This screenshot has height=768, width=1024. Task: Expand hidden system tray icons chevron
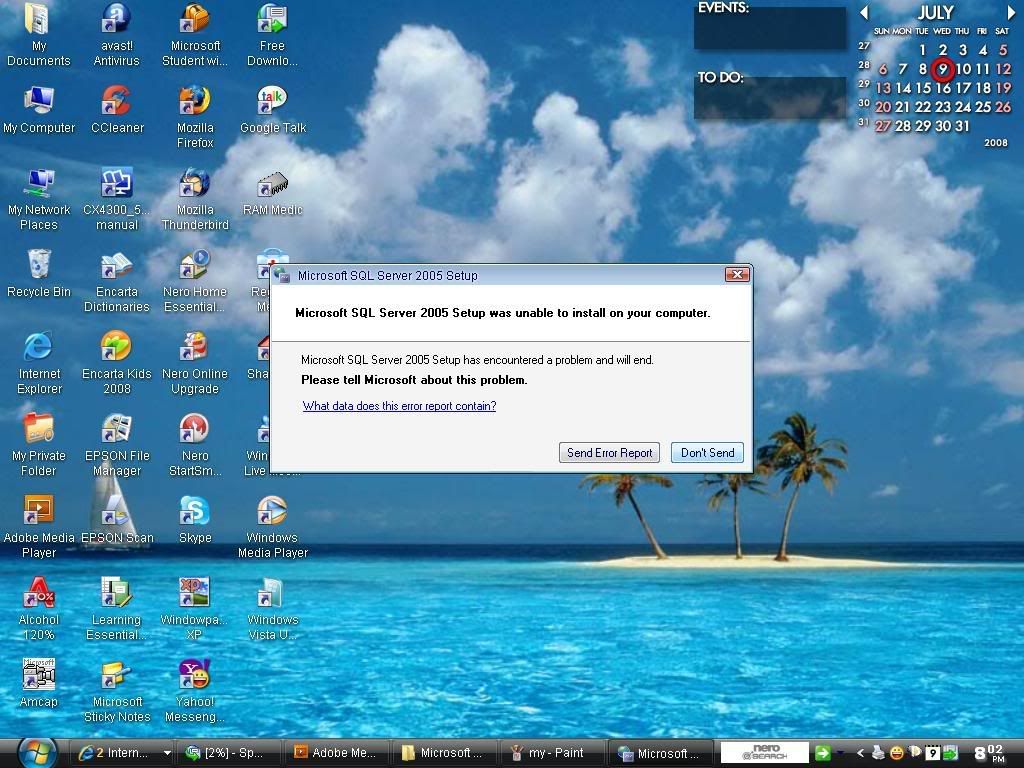coord(859,753)
